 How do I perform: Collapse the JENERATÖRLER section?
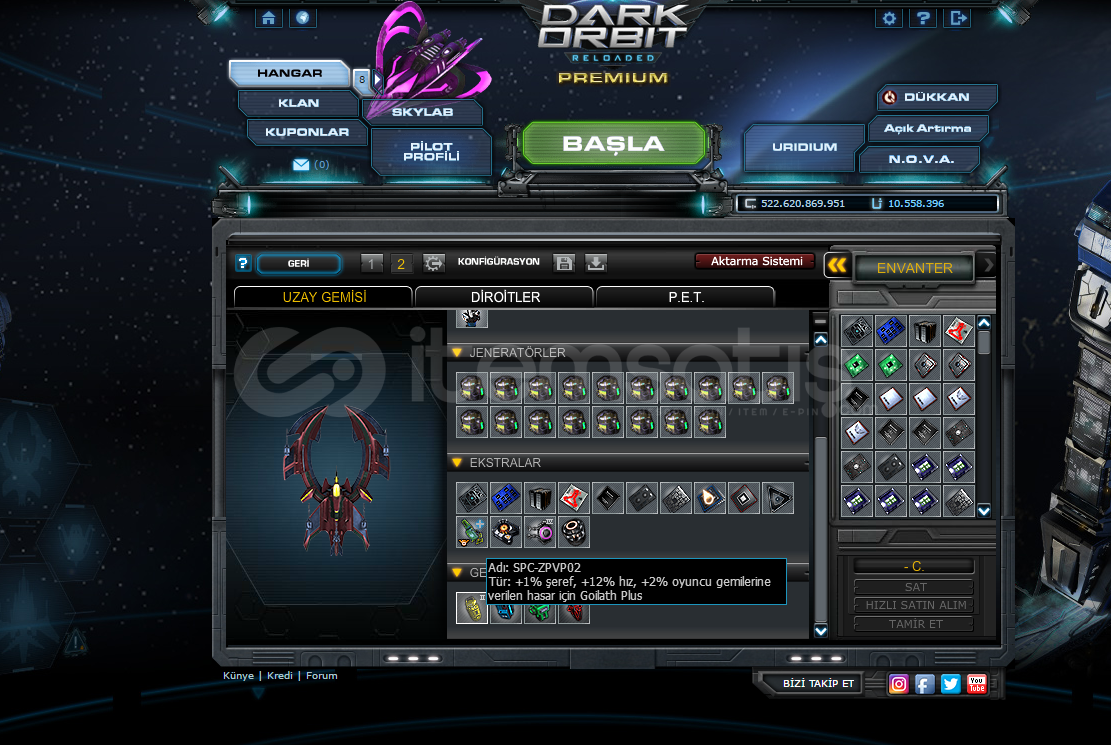(457, 352)
